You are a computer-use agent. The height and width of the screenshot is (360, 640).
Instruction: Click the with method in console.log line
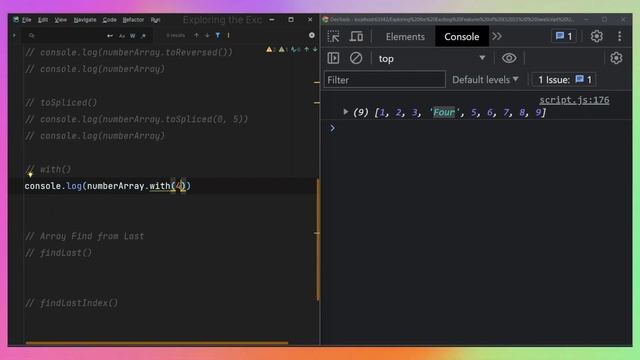click(160, 186)
